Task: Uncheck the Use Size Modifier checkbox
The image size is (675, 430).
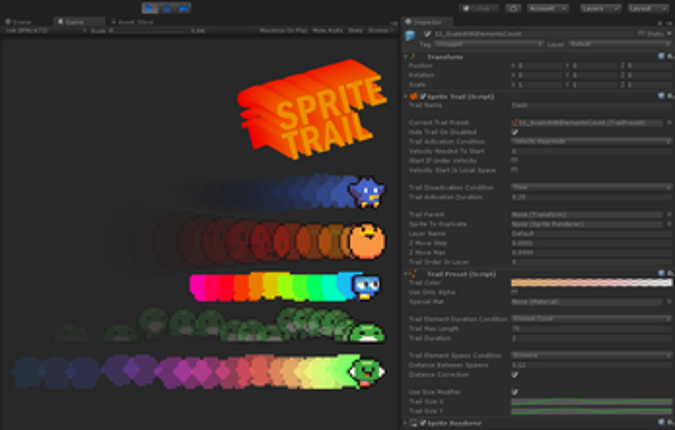Action: pos(515,391)
